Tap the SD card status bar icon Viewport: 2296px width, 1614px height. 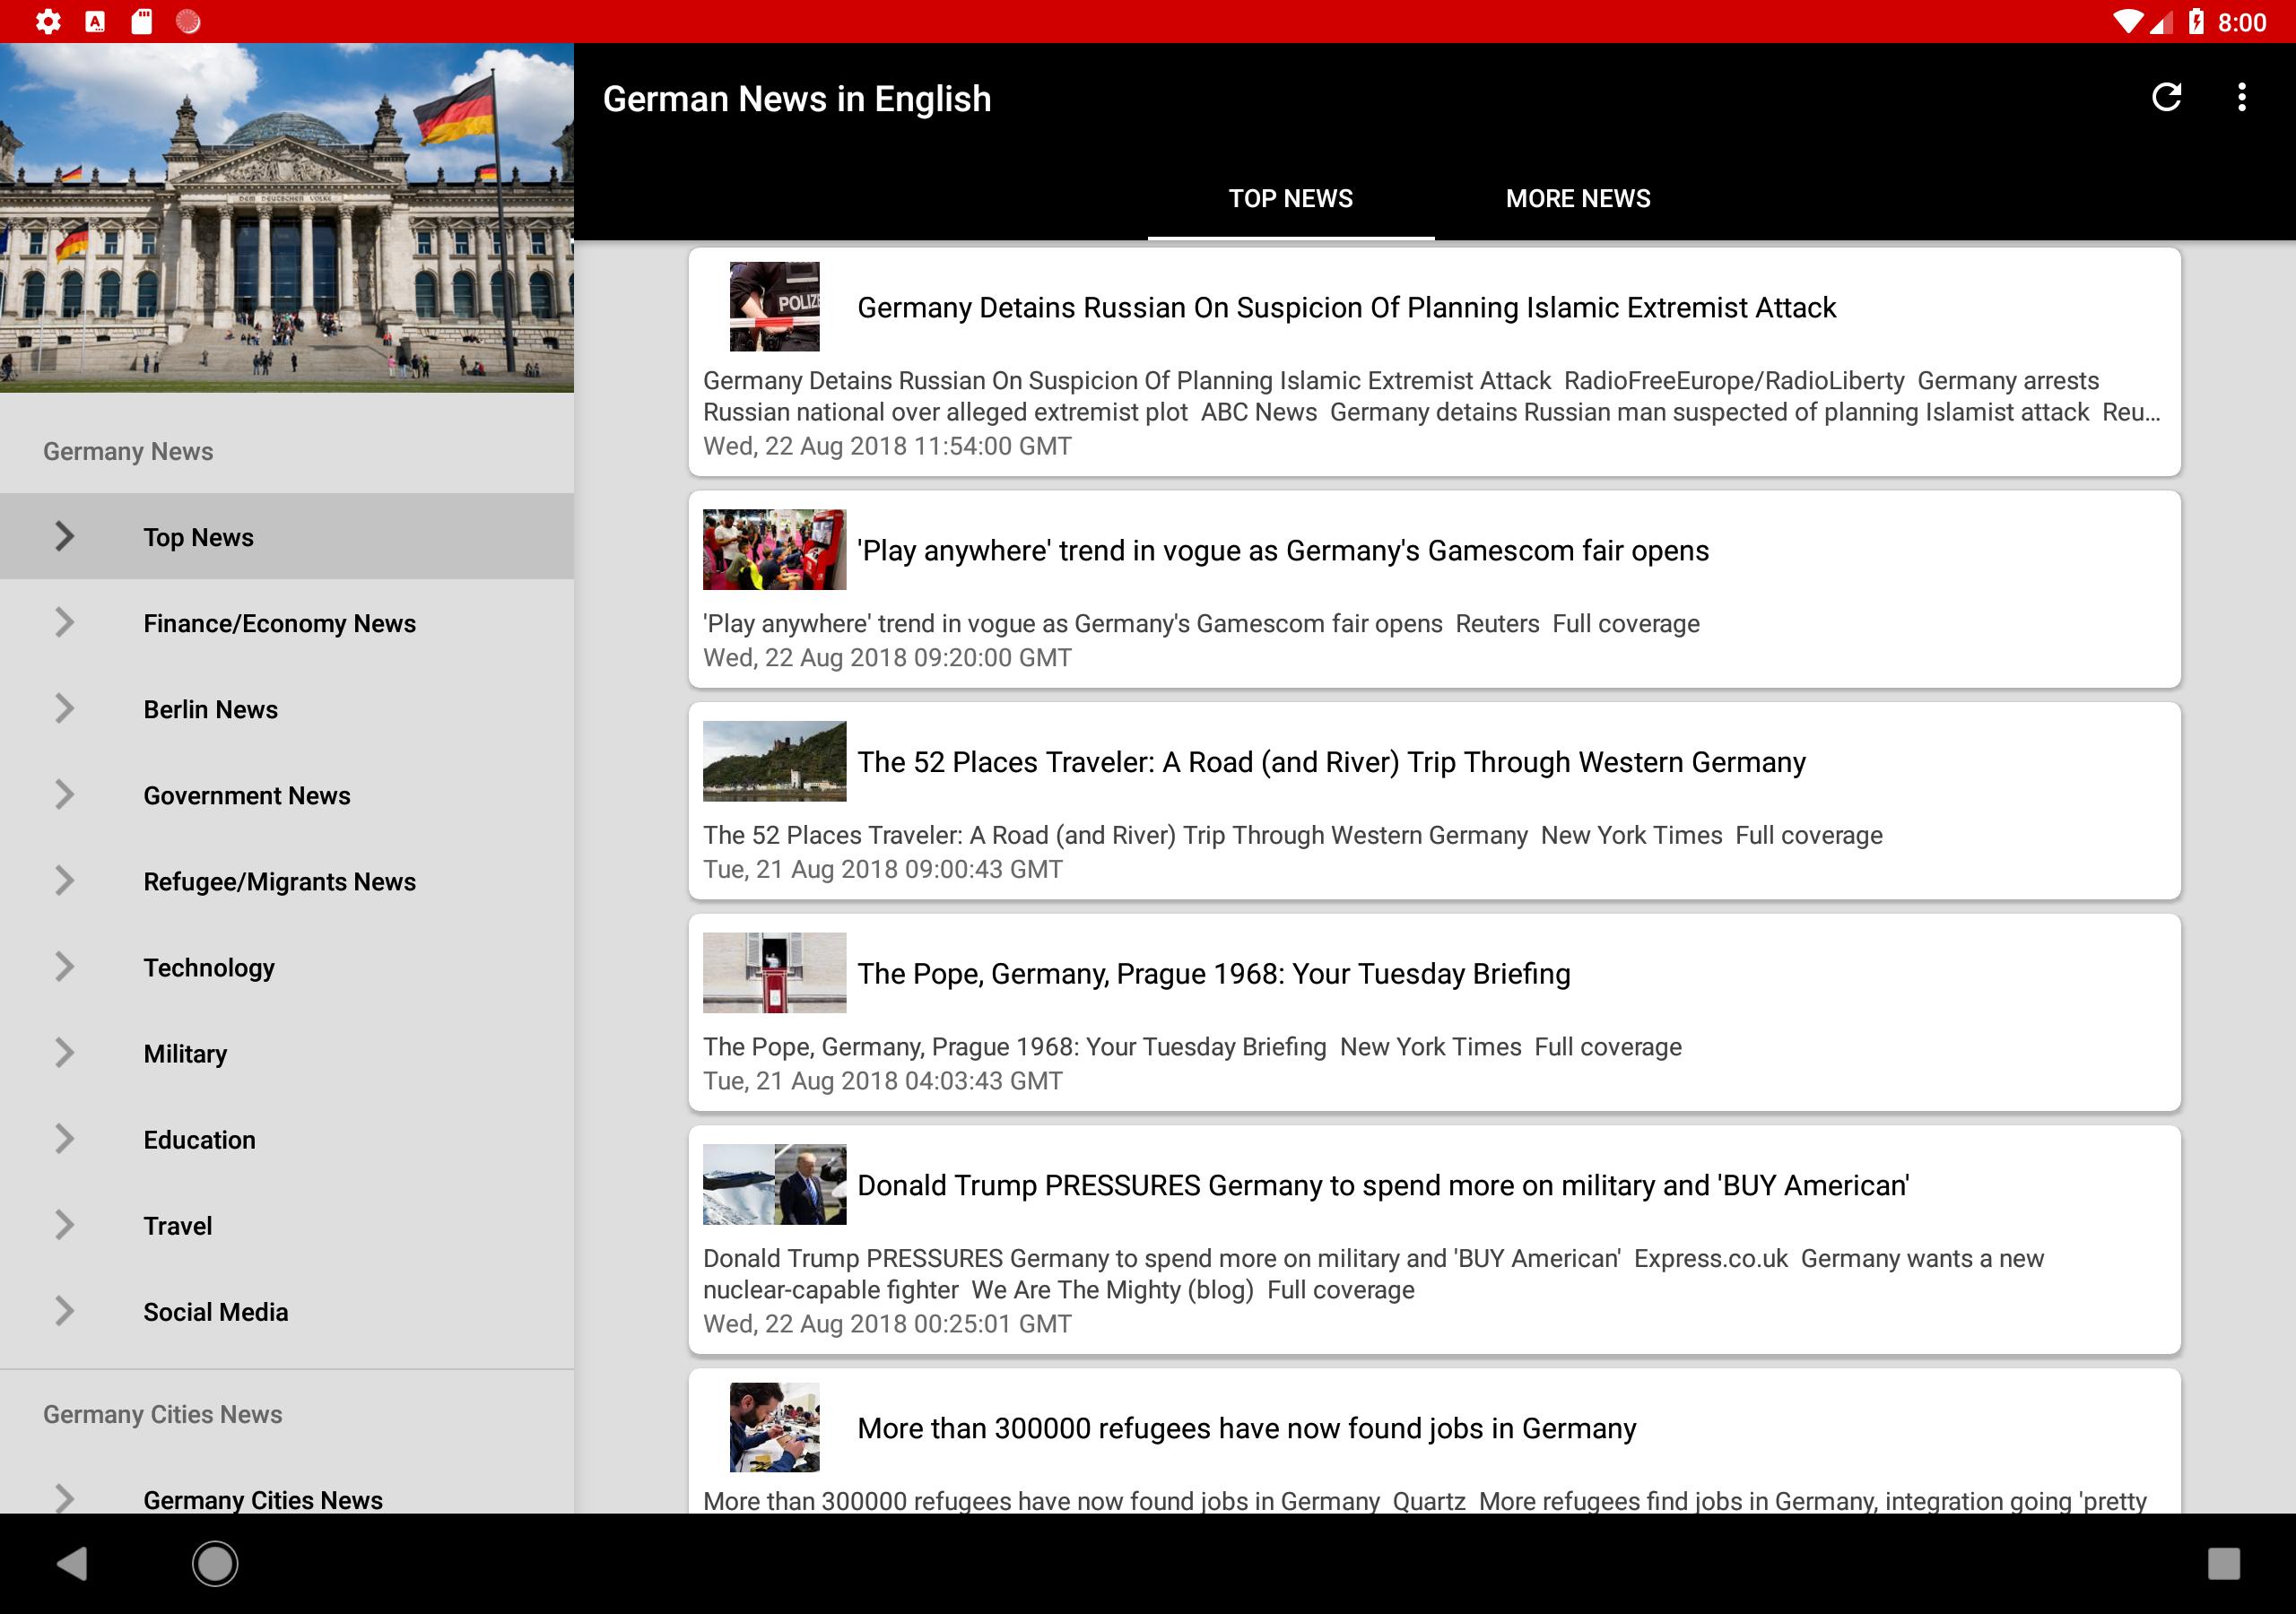[x=142, y=21]
